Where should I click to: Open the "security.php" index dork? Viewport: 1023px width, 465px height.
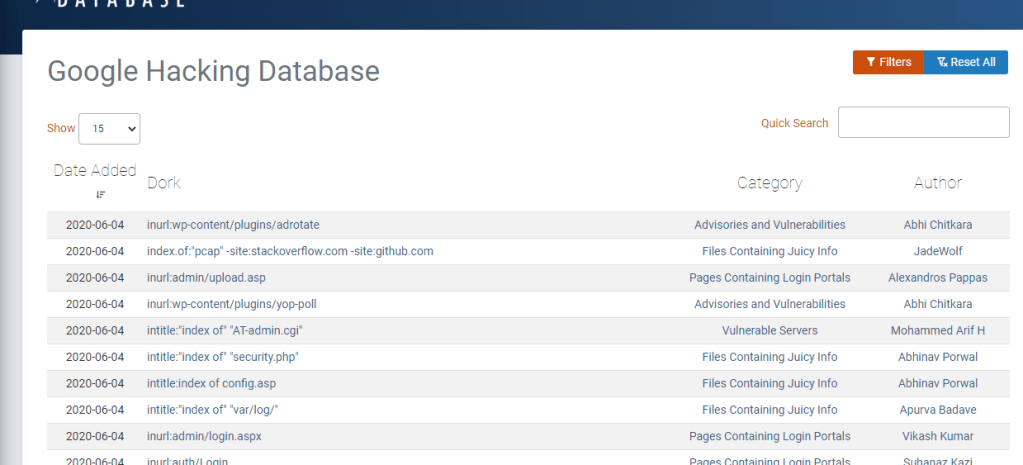pos(222,357)
